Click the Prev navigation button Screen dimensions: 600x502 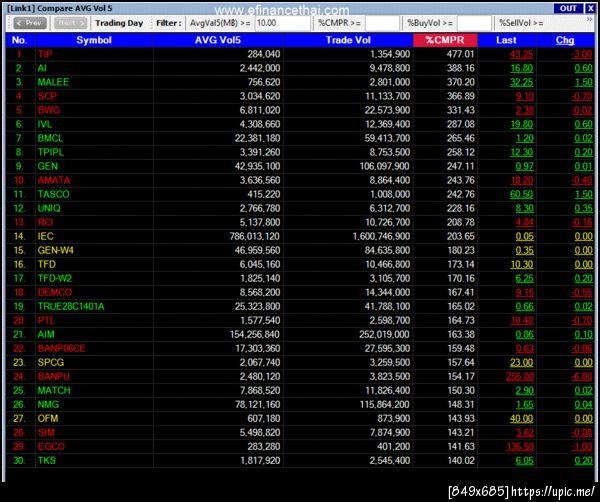30,23
